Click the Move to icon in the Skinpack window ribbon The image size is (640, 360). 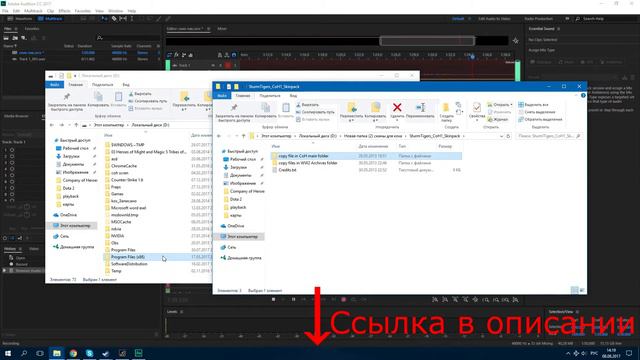(352, 107)
